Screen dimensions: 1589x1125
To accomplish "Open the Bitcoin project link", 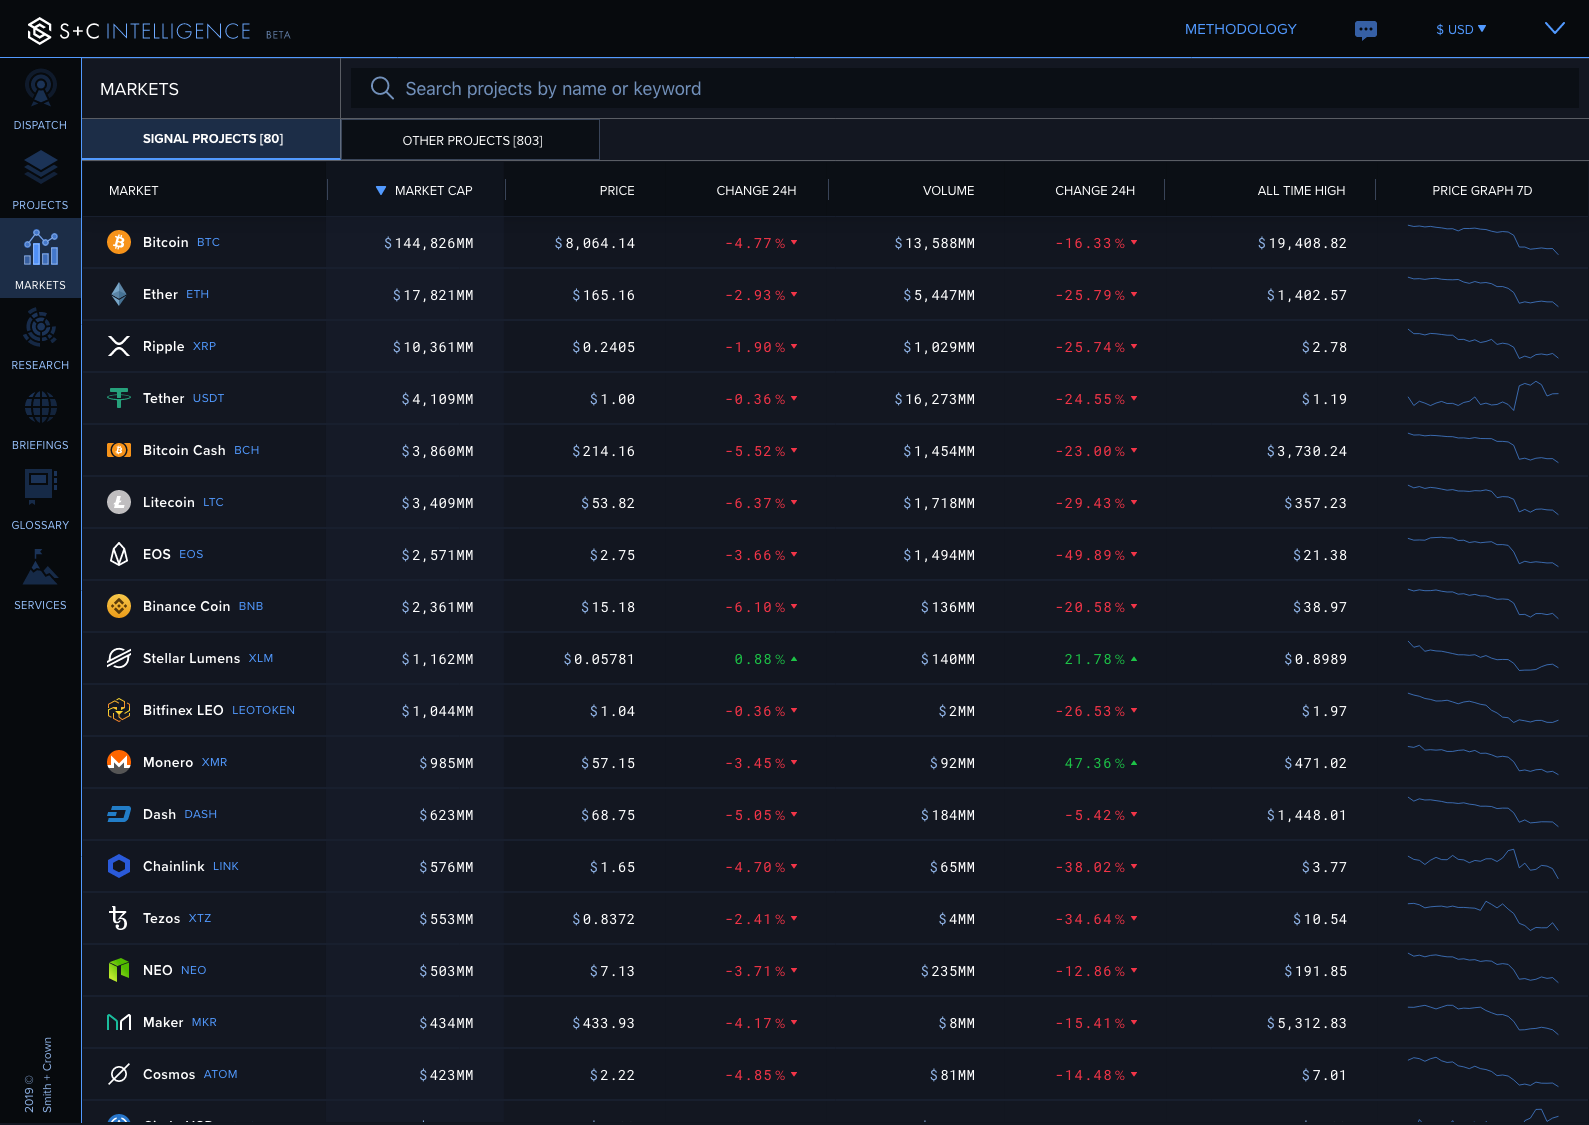I will pos(166,242).
